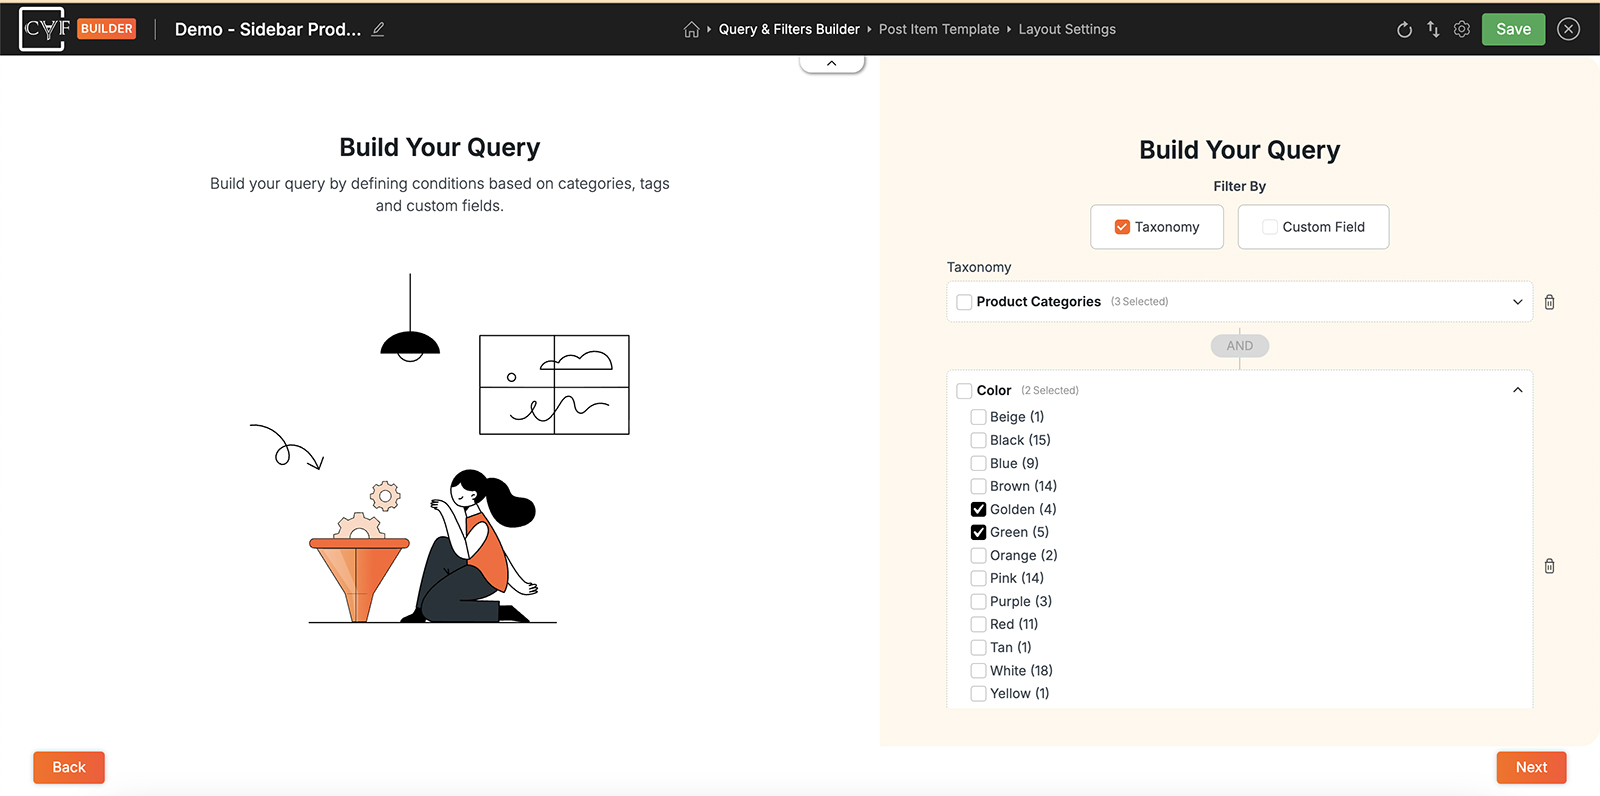This screenshot has width=1600, height=796.
Task: Check the Orange (2) color
Action: pyautogui.click(x=978, y=555)
